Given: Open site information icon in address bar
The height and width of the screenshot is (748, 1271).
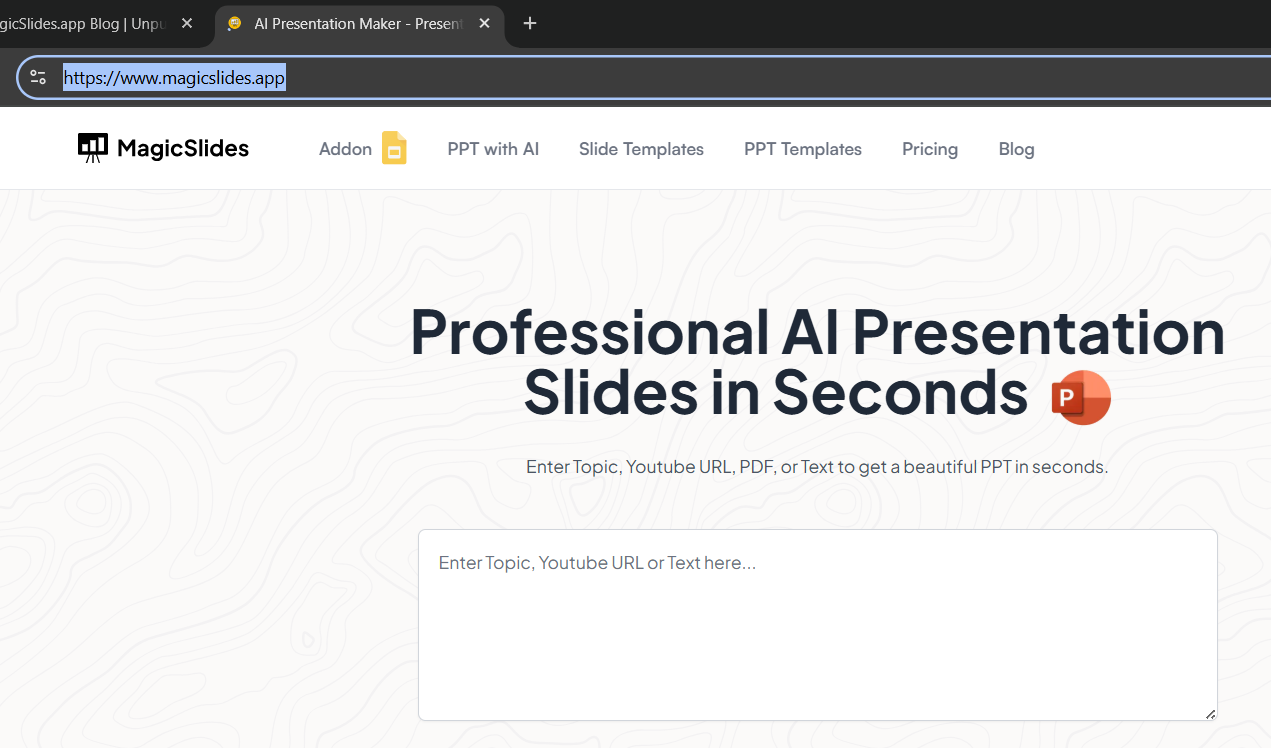Looking at the screenshot, I should 38,77.
